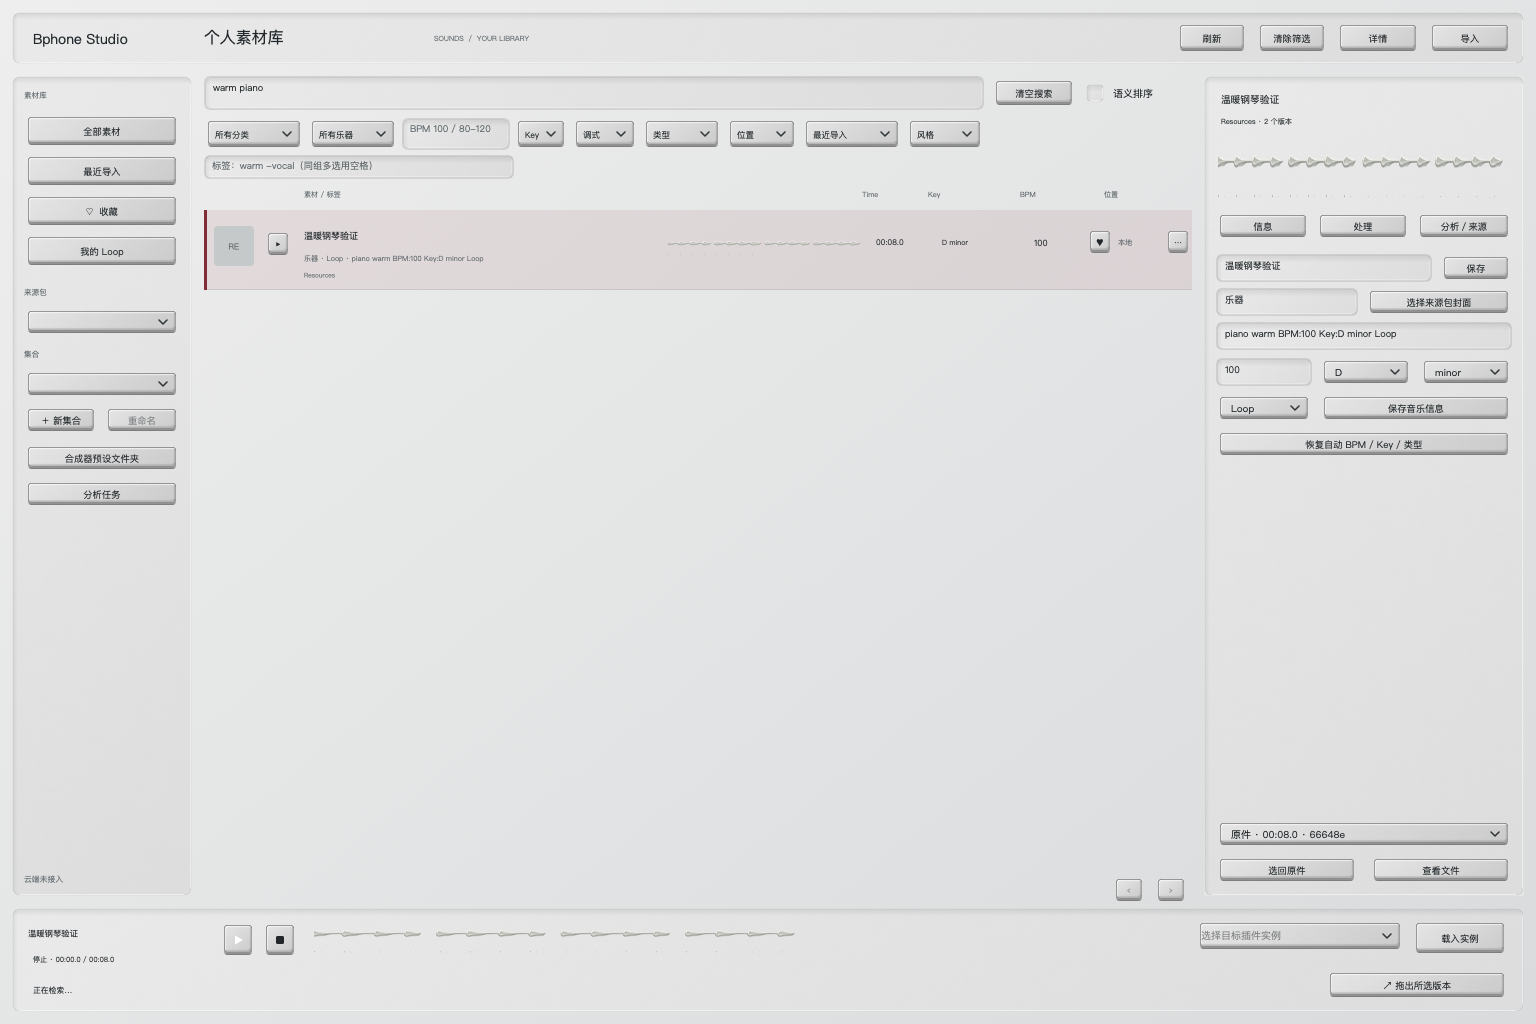Click the 导入 import button
Image resolution: width=1536 pixels, height=1024 pixels.
pos(1470,38)
